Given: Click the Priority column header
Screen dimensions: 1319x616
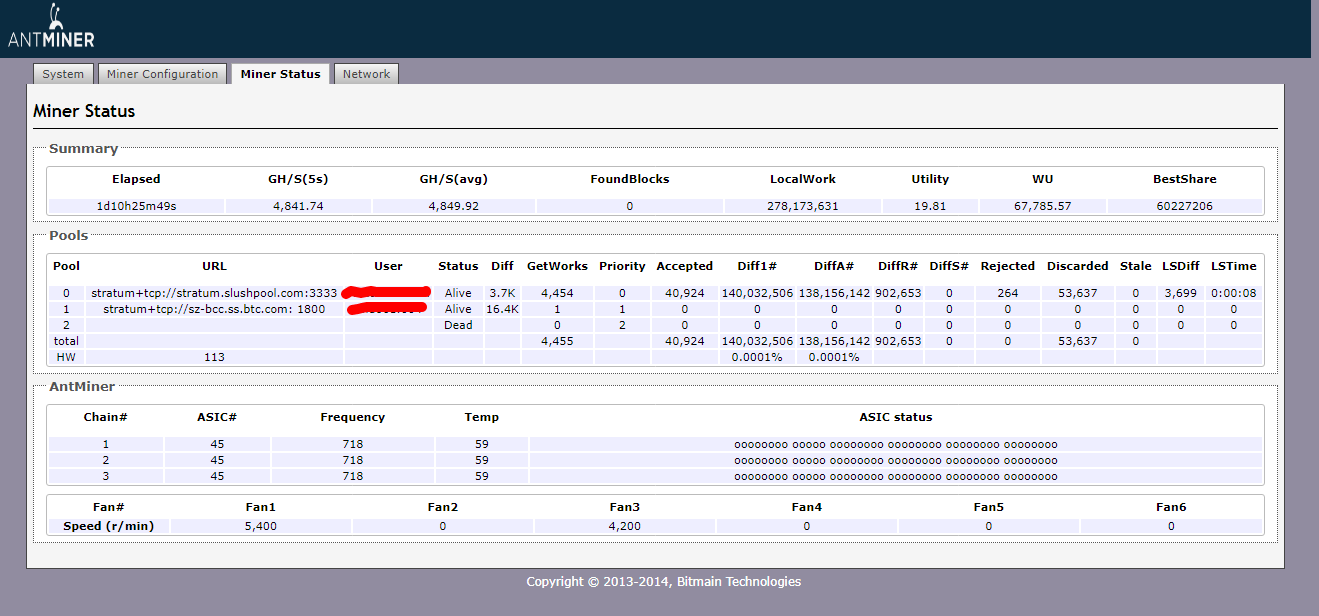Looking at the screenshot, I should tap(622, 266).
